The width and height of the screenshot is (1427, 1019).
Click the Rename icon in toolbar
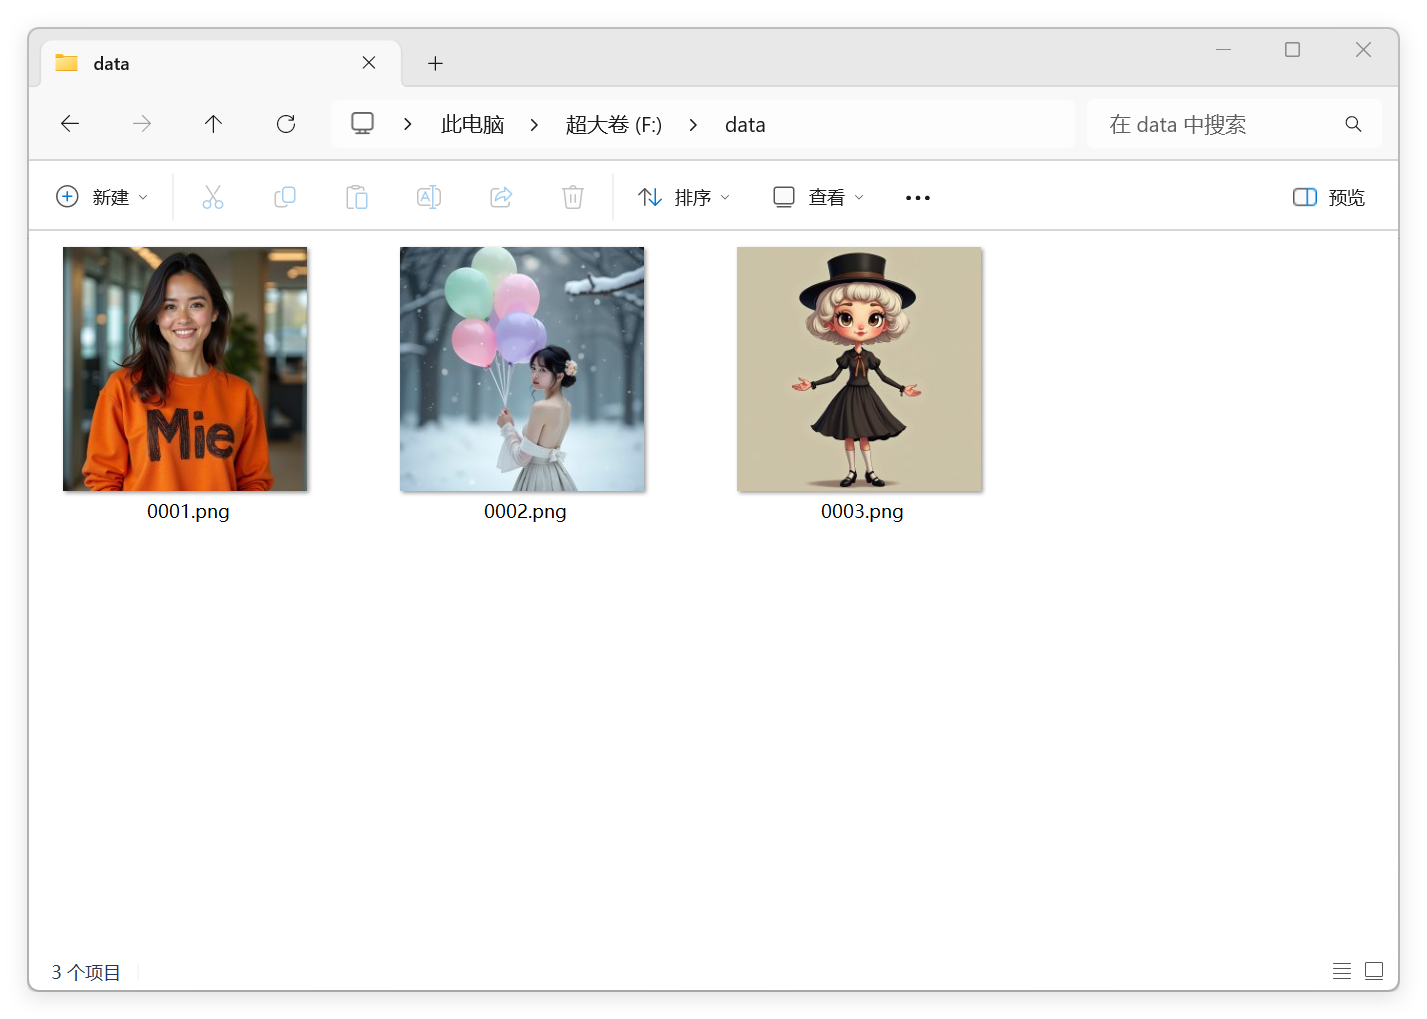point(429,197)
